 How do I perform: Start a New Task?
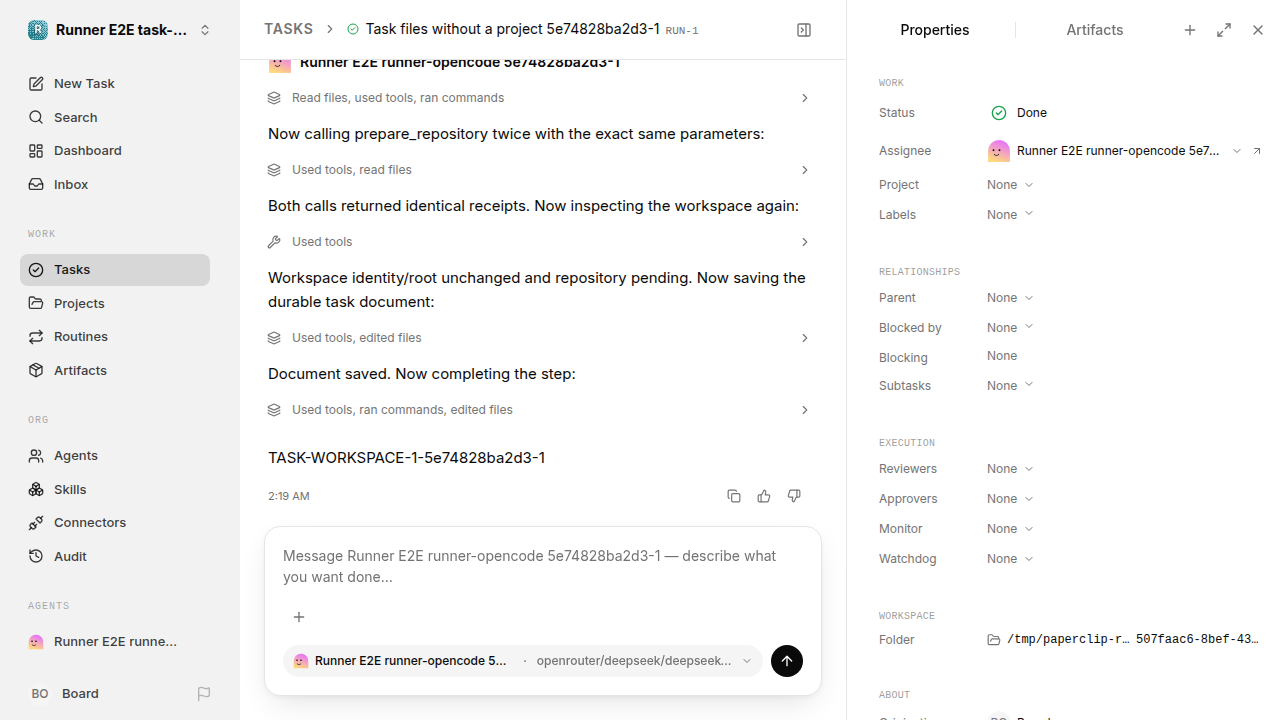[115, 83]
